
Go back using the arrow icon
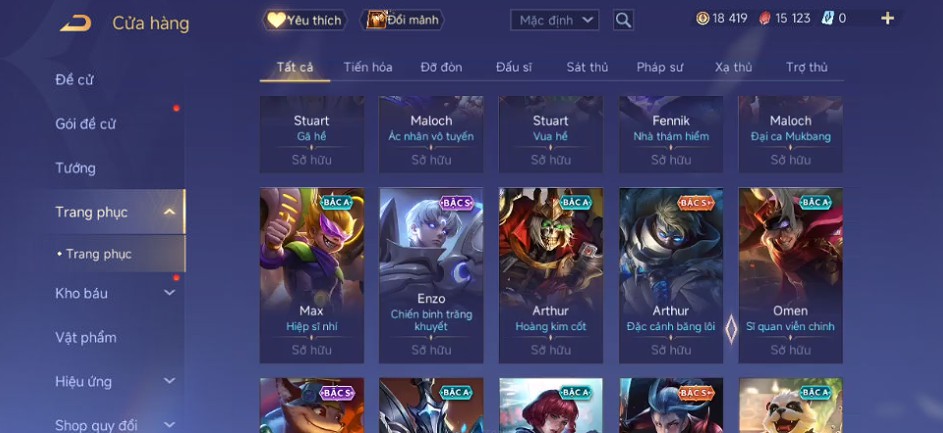[x=76, y=23]
